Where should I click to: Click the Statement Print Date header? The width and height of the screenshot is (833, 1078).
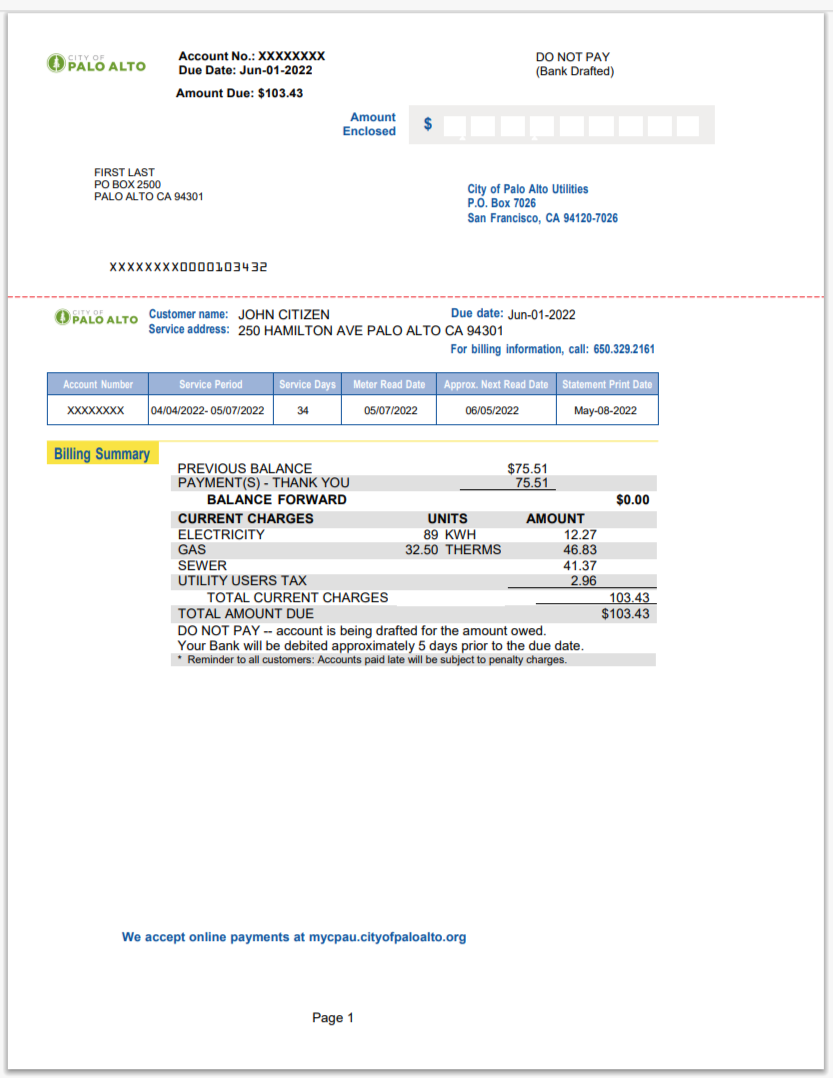click(607, 384)
